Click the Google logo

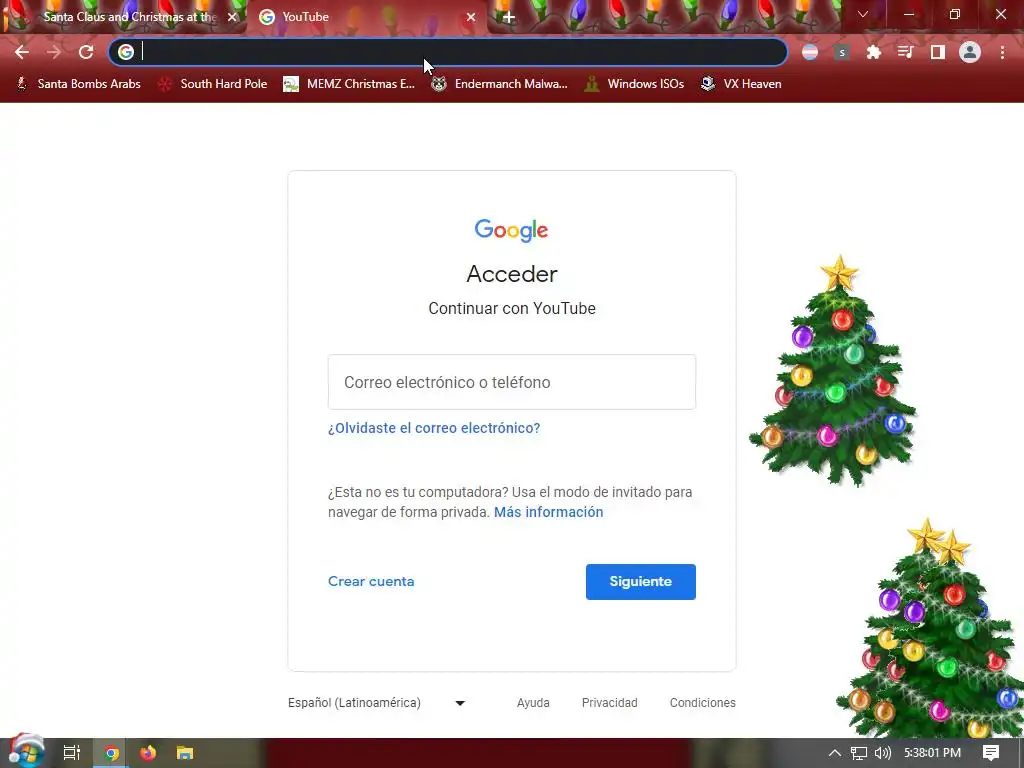tap(511, 231)
